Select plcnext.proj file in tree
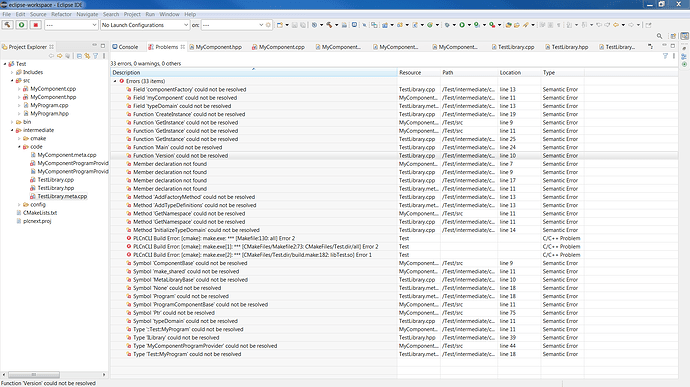Image resolution: width=690 pixels, height=387 pixels. click(x=37, y=221)
